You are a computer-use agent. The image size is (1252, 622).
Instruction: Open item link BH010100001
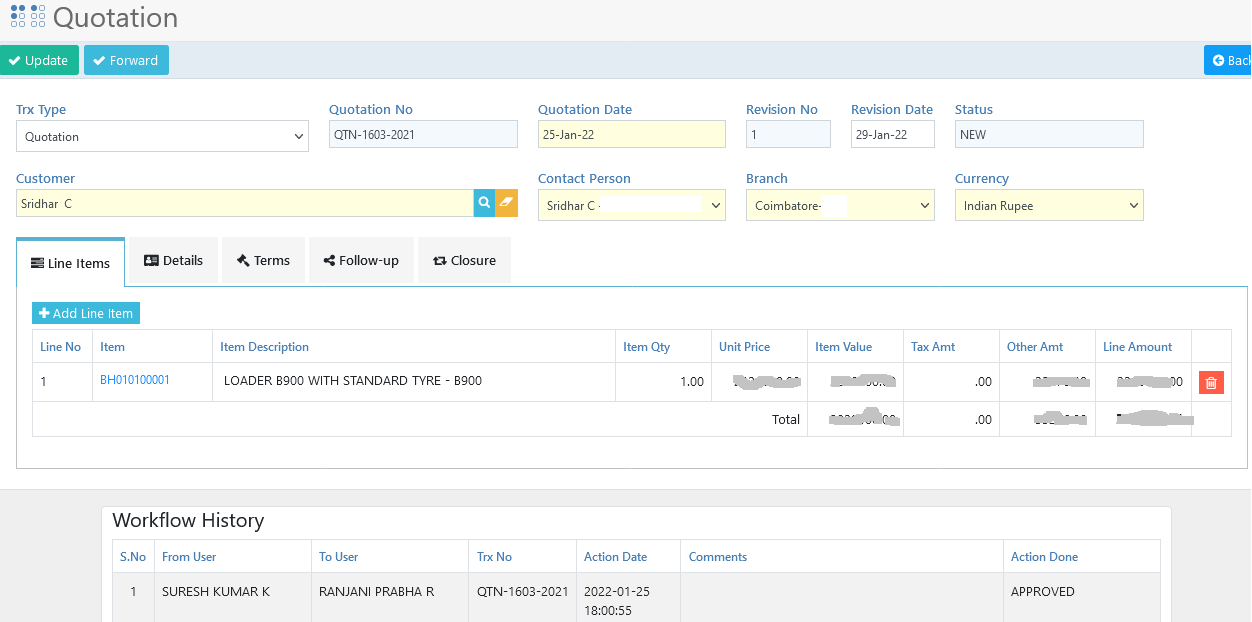tap(134, 381)
